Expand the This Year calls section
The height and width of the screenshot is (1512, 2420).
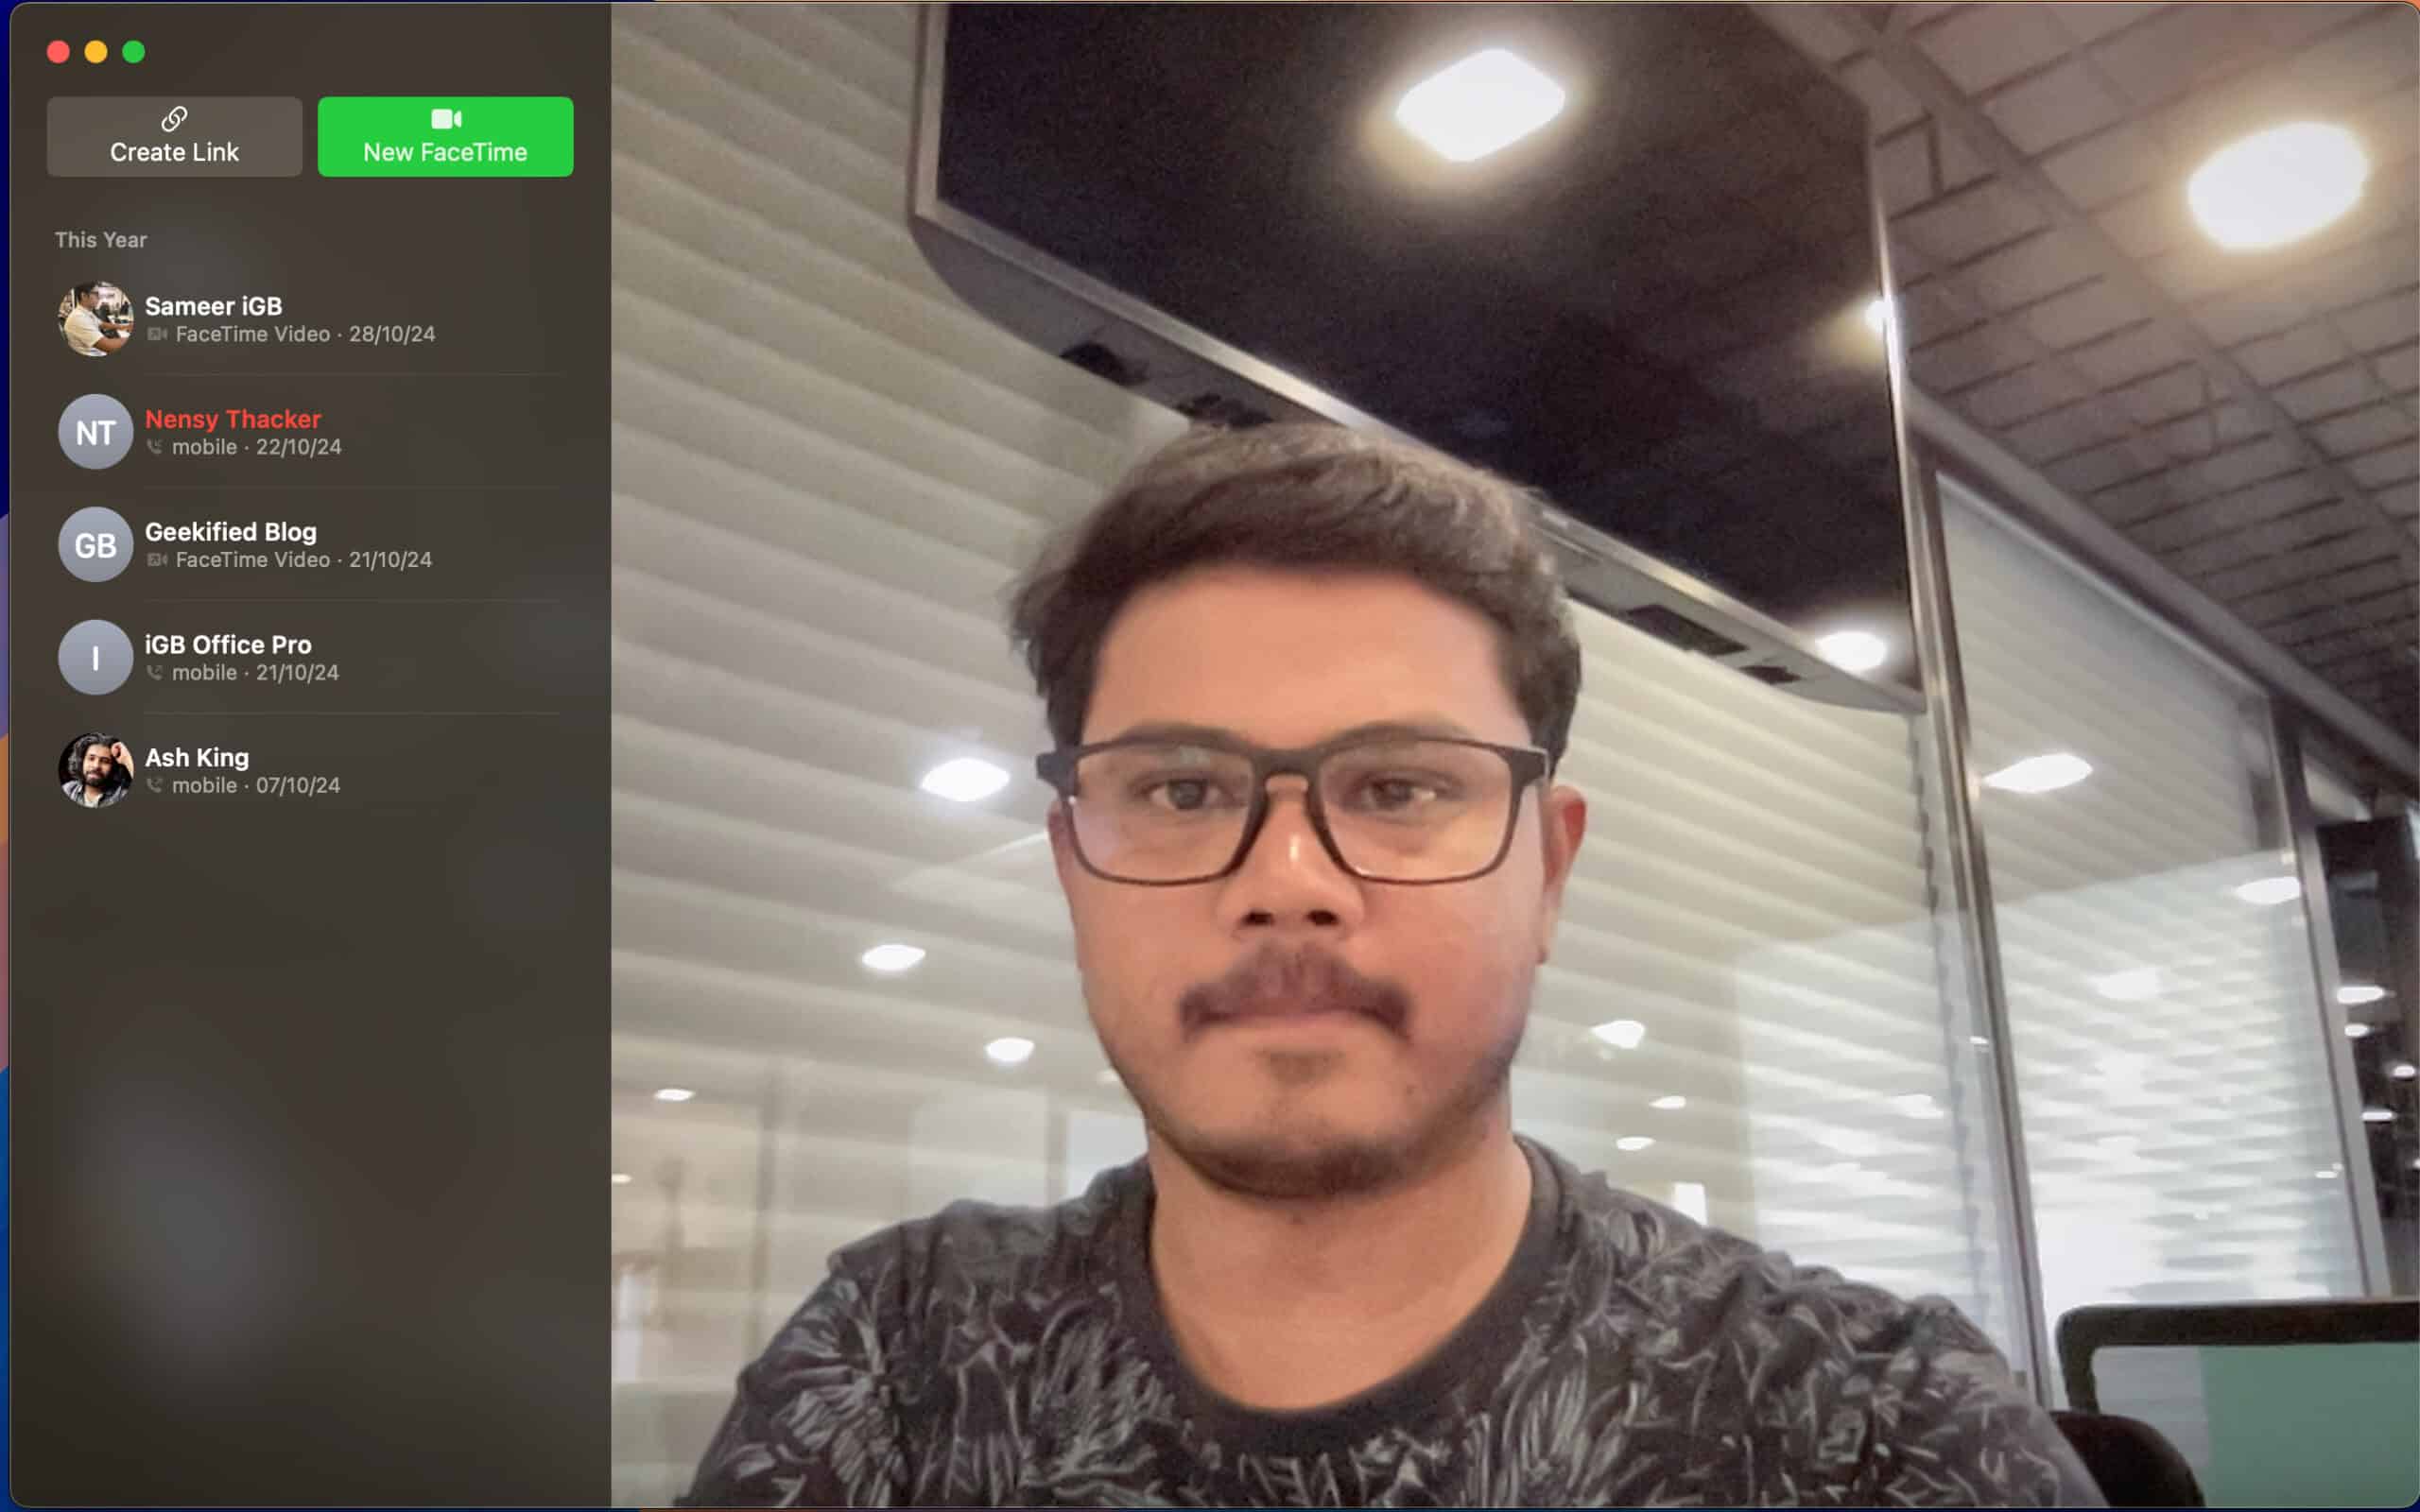pos(101,239)
